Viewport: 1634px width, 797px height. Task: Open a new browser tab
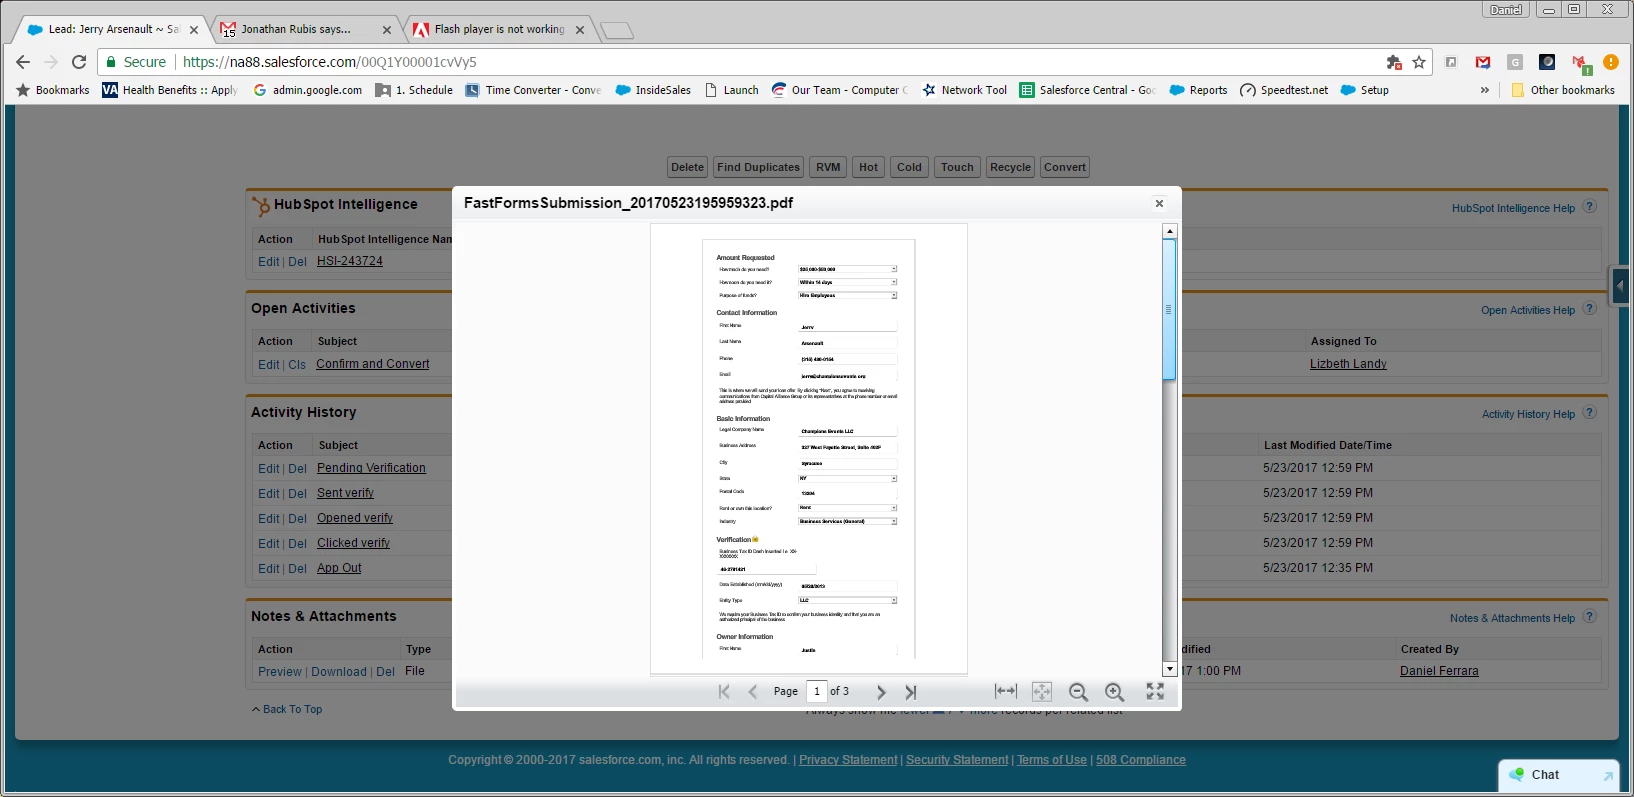coord(617,30)
